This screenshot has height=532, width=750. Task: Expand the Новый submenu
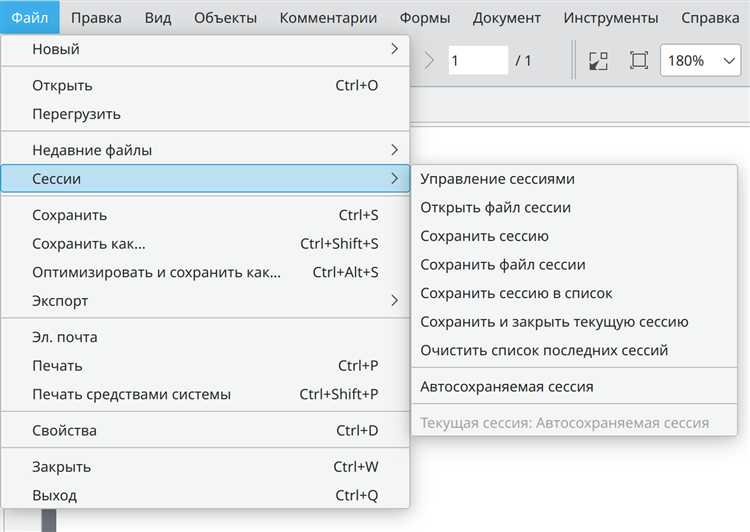point(205,49)
